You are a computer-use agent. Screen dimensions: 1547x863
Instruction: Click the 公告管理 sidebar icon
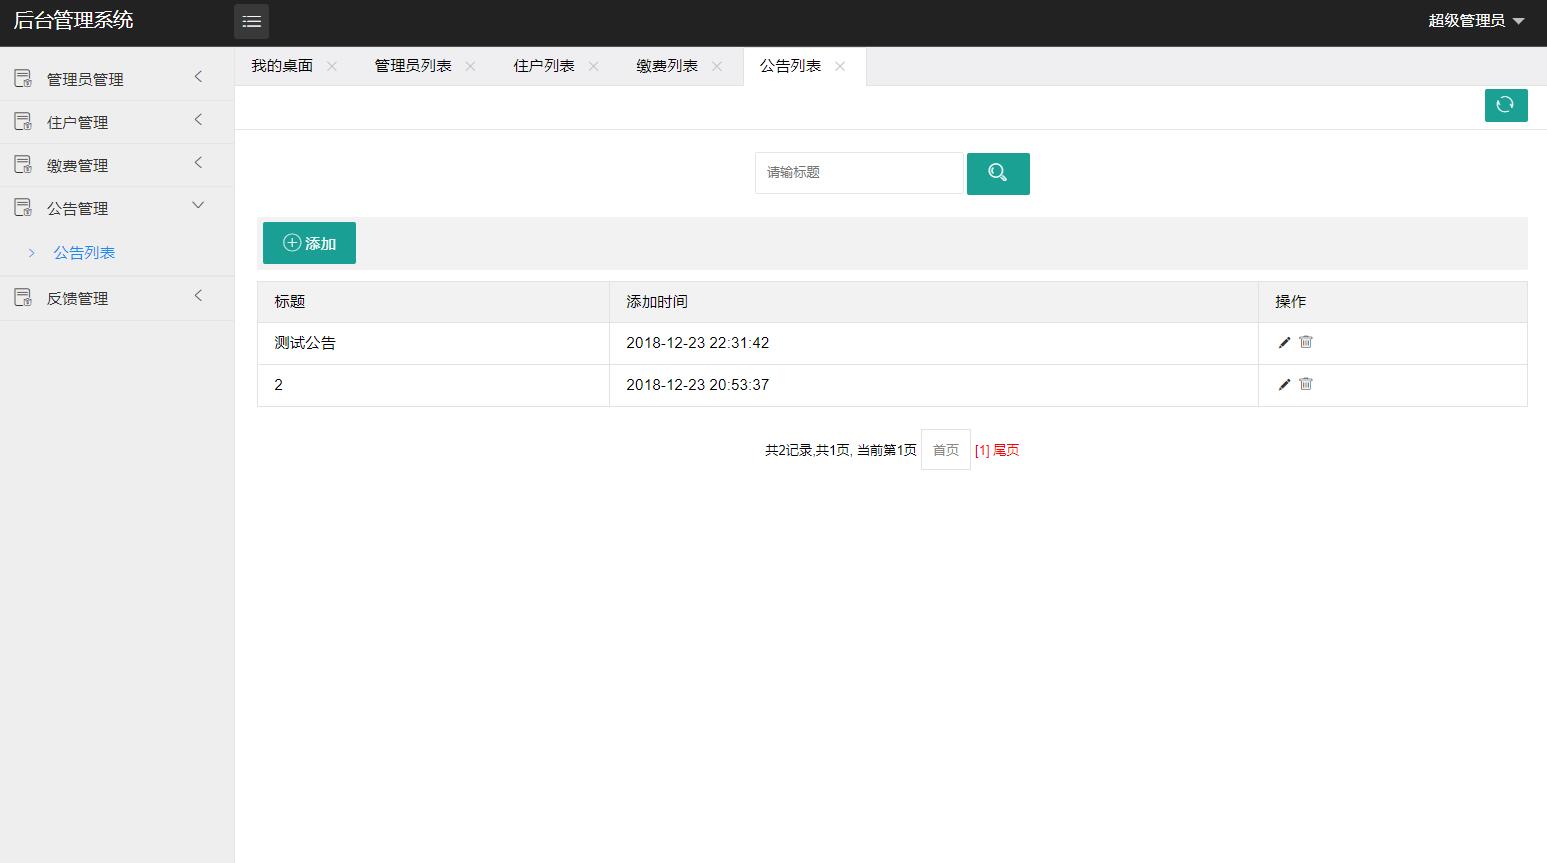point(22,207)
